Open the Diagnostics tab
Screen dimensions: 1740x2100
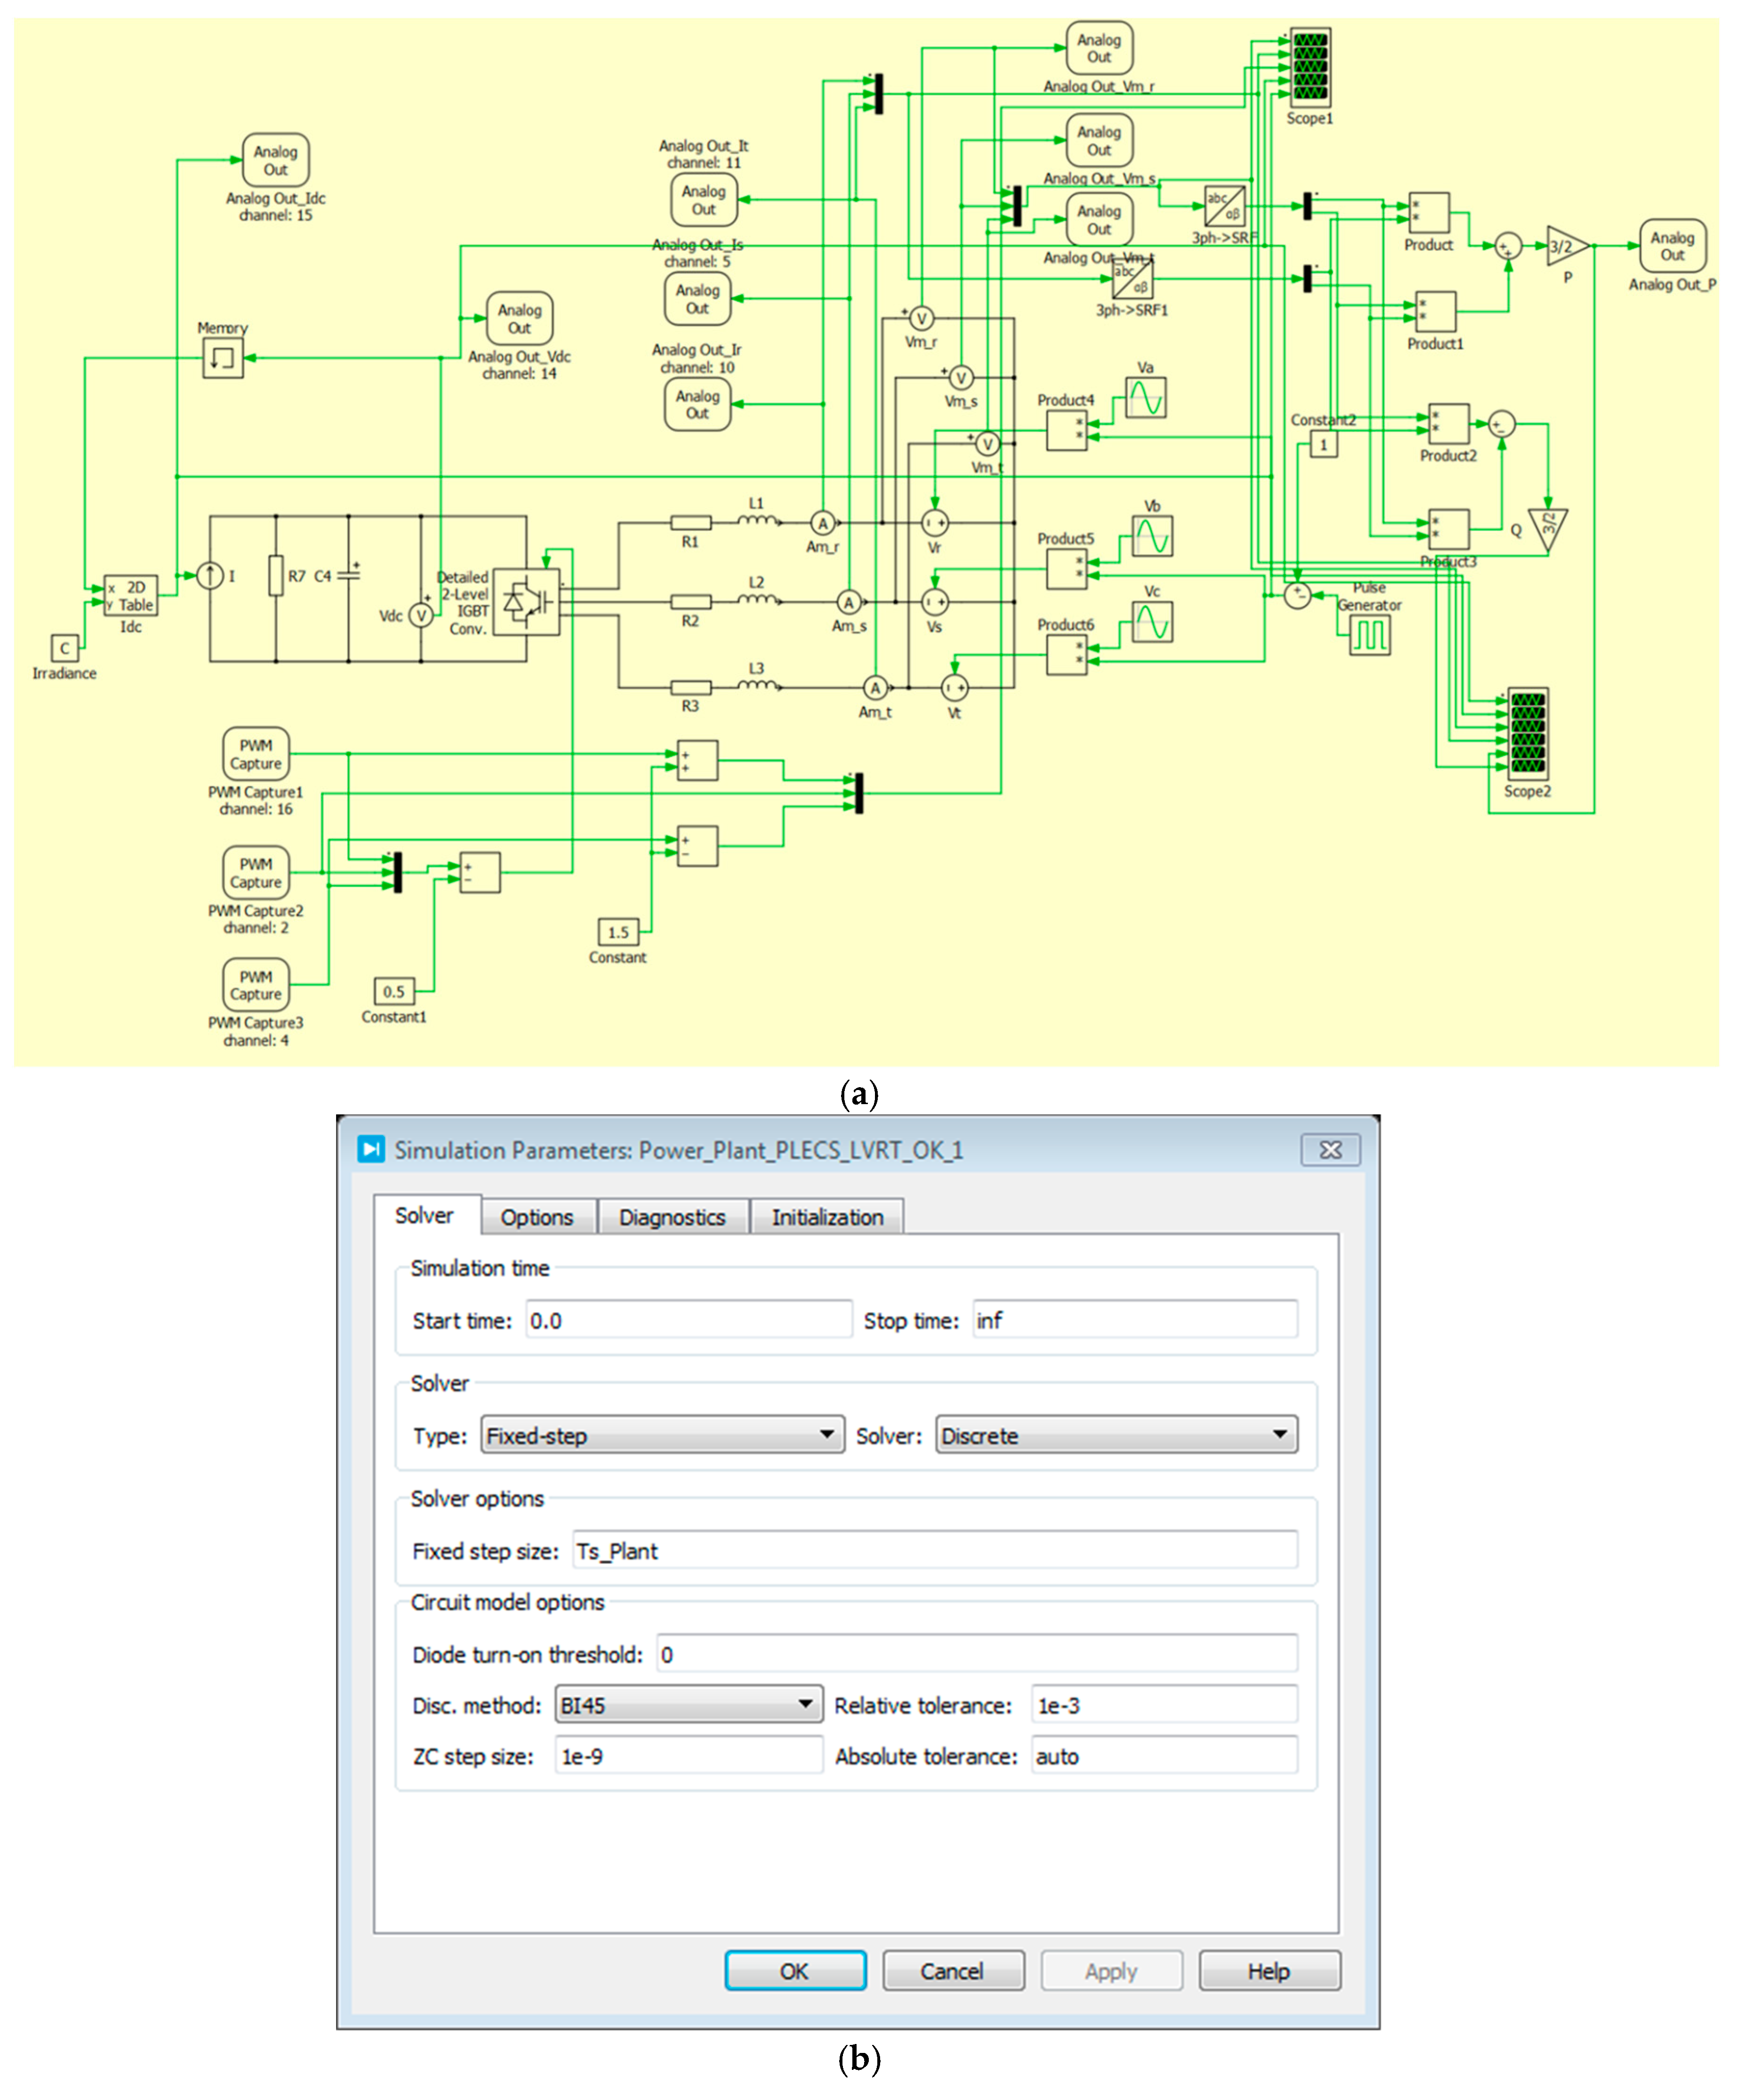[672, 1217]
